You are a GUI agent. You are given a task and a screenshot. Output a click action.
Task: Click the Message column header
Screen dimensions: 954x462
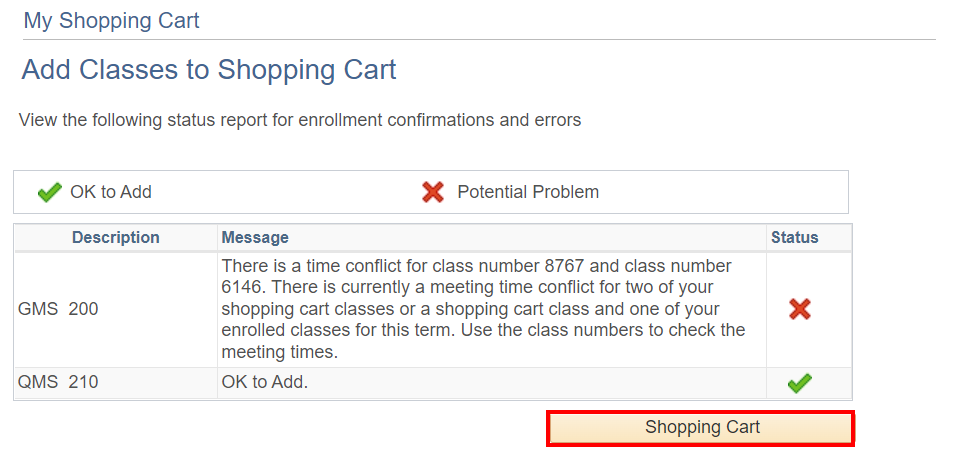point(255,238)
